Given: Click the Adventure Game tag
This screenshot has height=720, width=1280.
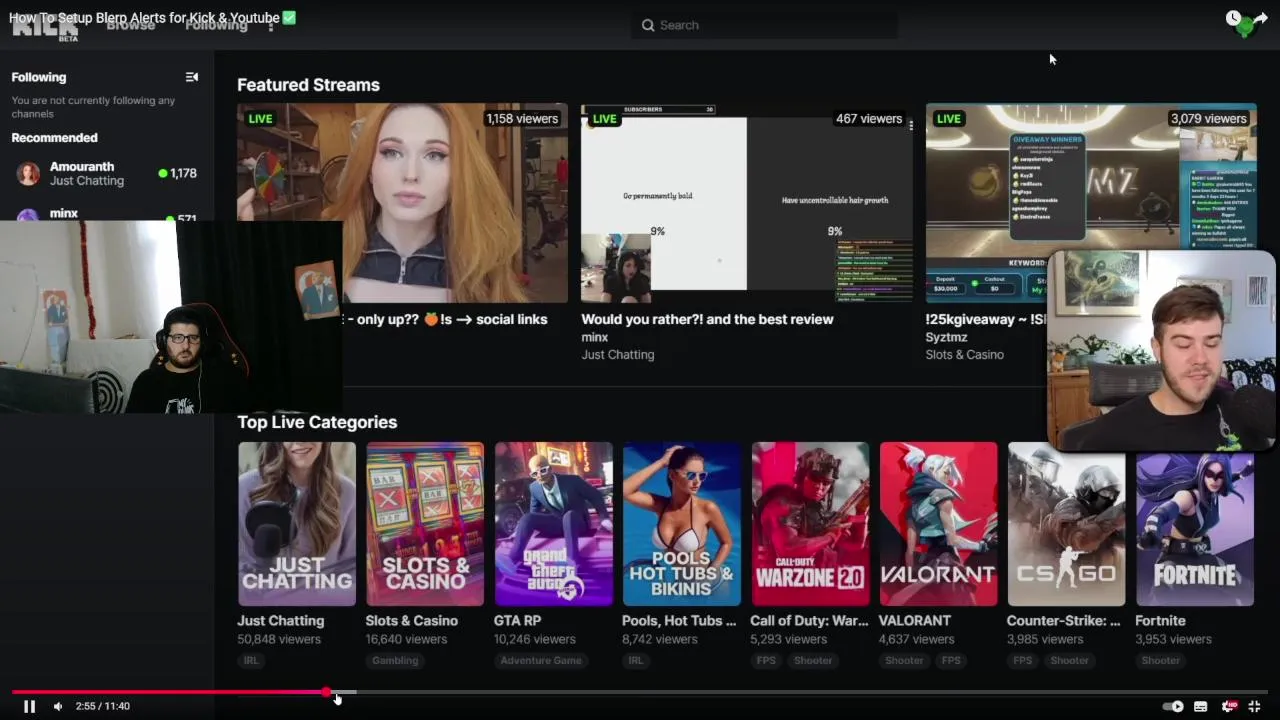Looking at the screenshot, I should tap(541, 660).
